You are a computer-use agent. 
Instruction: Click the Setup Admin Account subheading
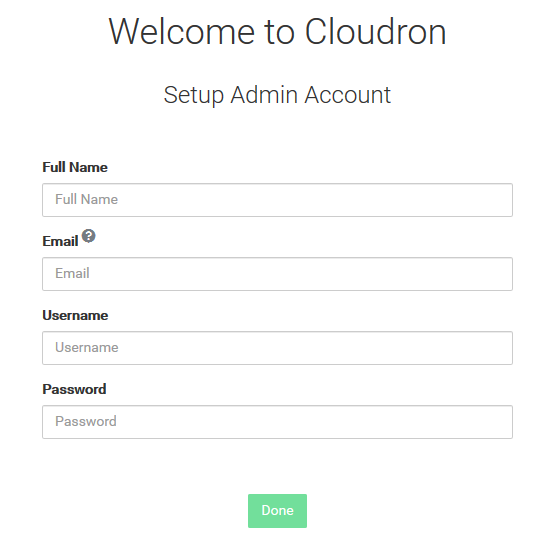(277, 95)
